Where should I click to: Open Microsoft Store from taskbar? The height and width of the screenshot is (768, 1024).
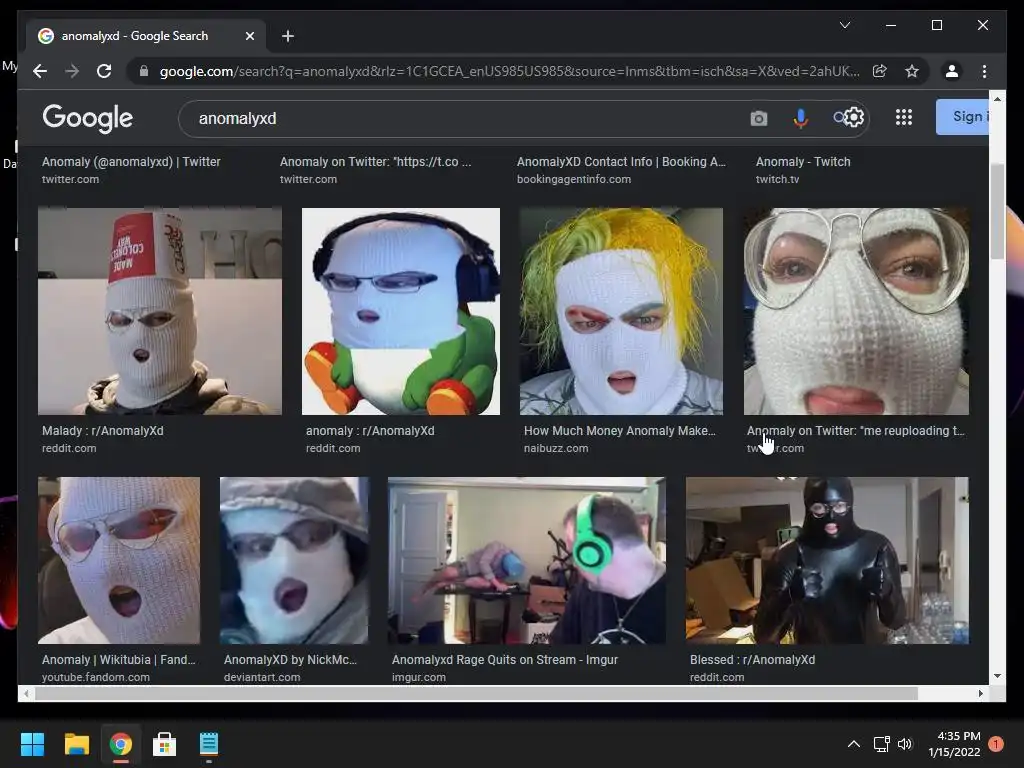click(165, 744)
